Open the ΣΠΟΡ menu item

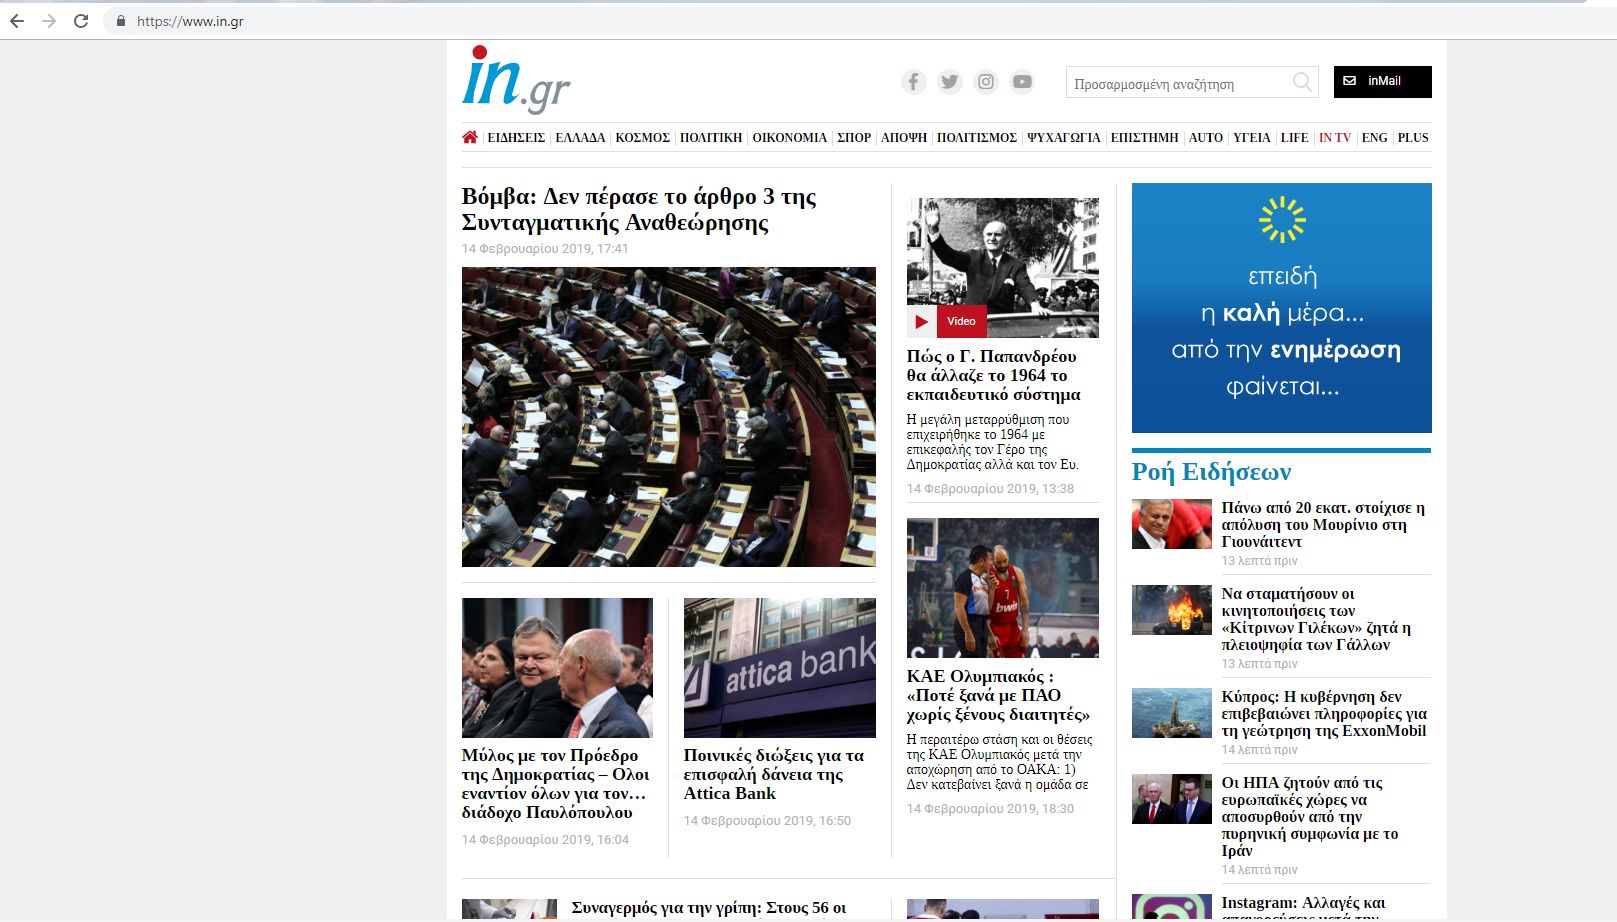pyautogui.click(x=854, y=138)
